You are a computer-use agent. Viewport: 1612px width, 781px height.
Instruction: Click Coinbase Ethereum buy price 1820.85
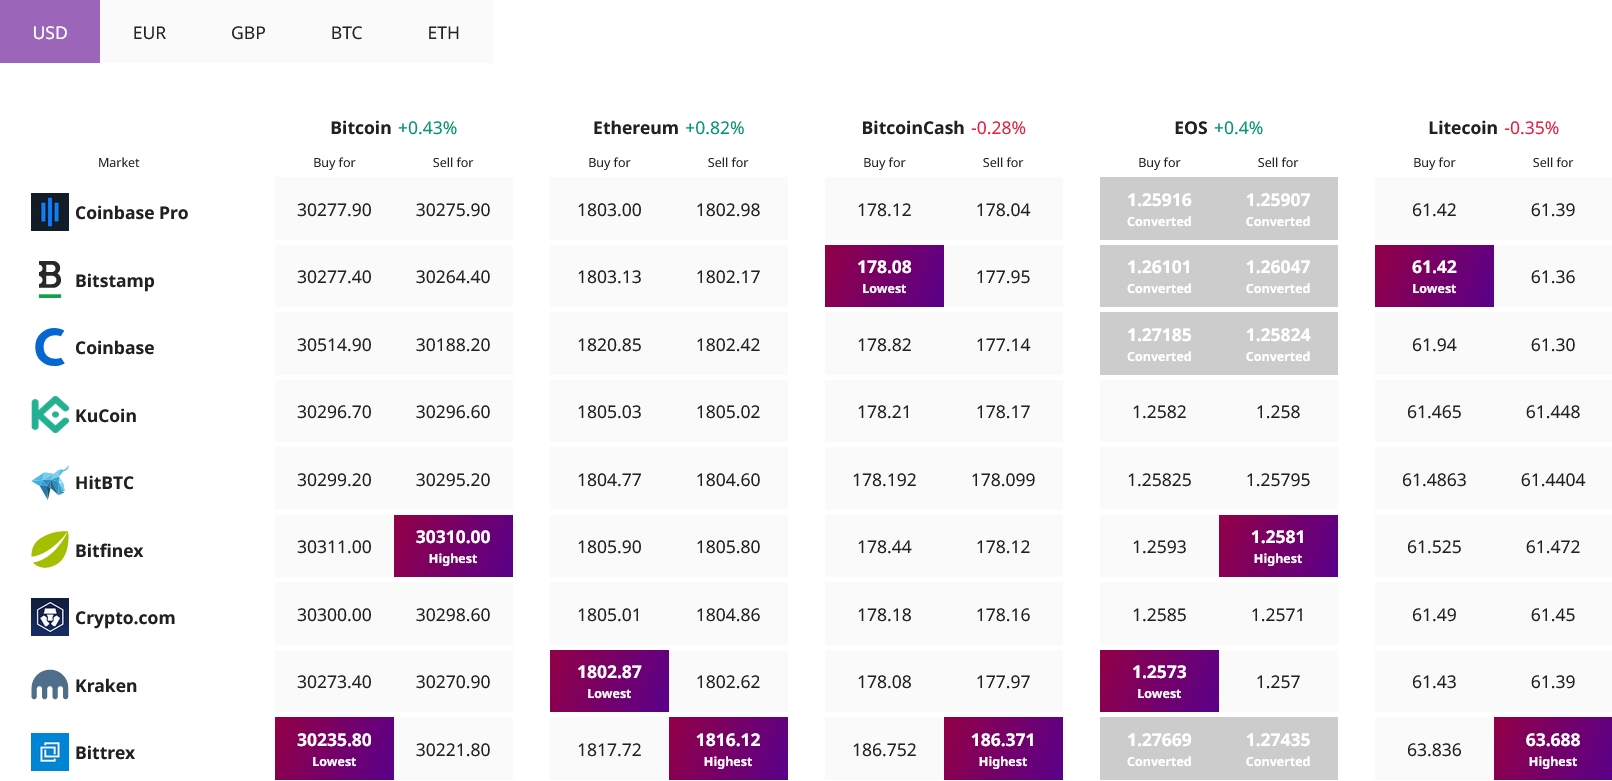pos(609,344)
